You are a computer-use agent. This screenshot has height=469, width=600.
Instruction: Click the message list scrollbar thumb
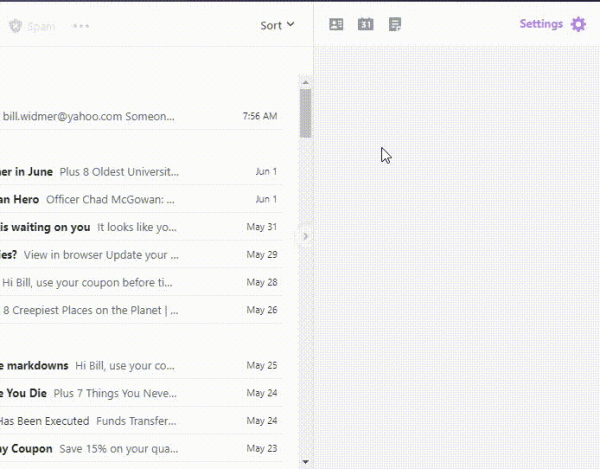[x=305, y=113]
